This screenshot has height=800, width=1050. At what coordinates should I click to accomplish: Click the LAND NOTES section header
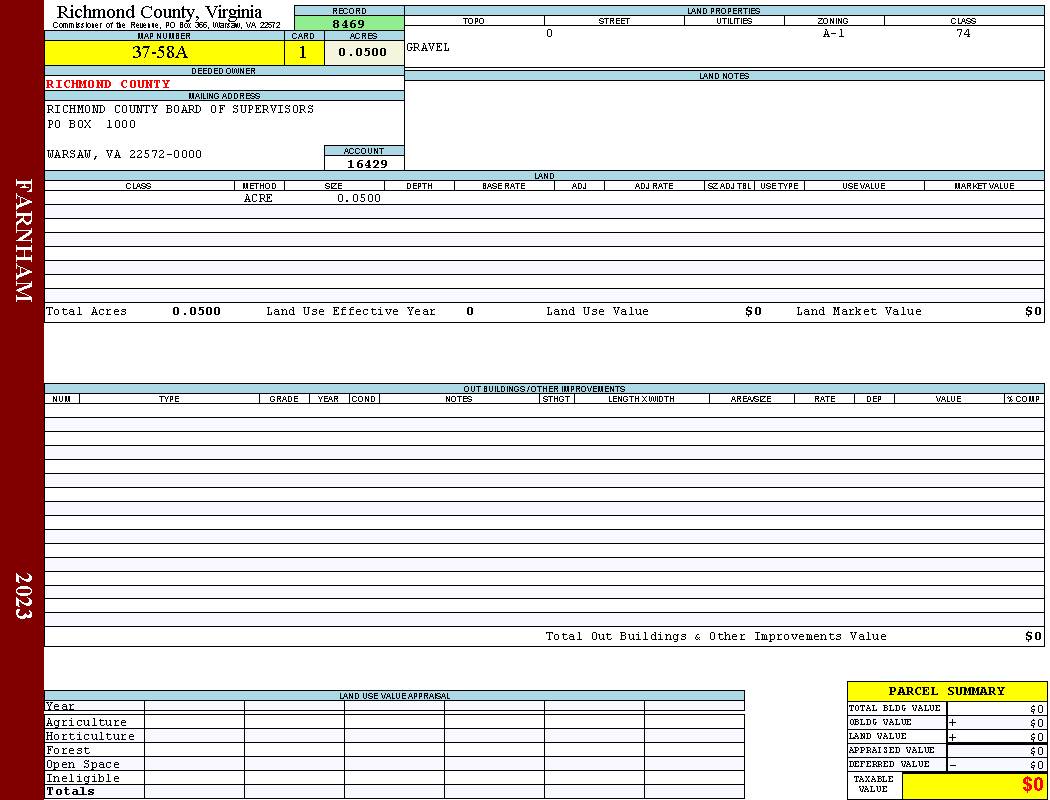click(724, 76)
